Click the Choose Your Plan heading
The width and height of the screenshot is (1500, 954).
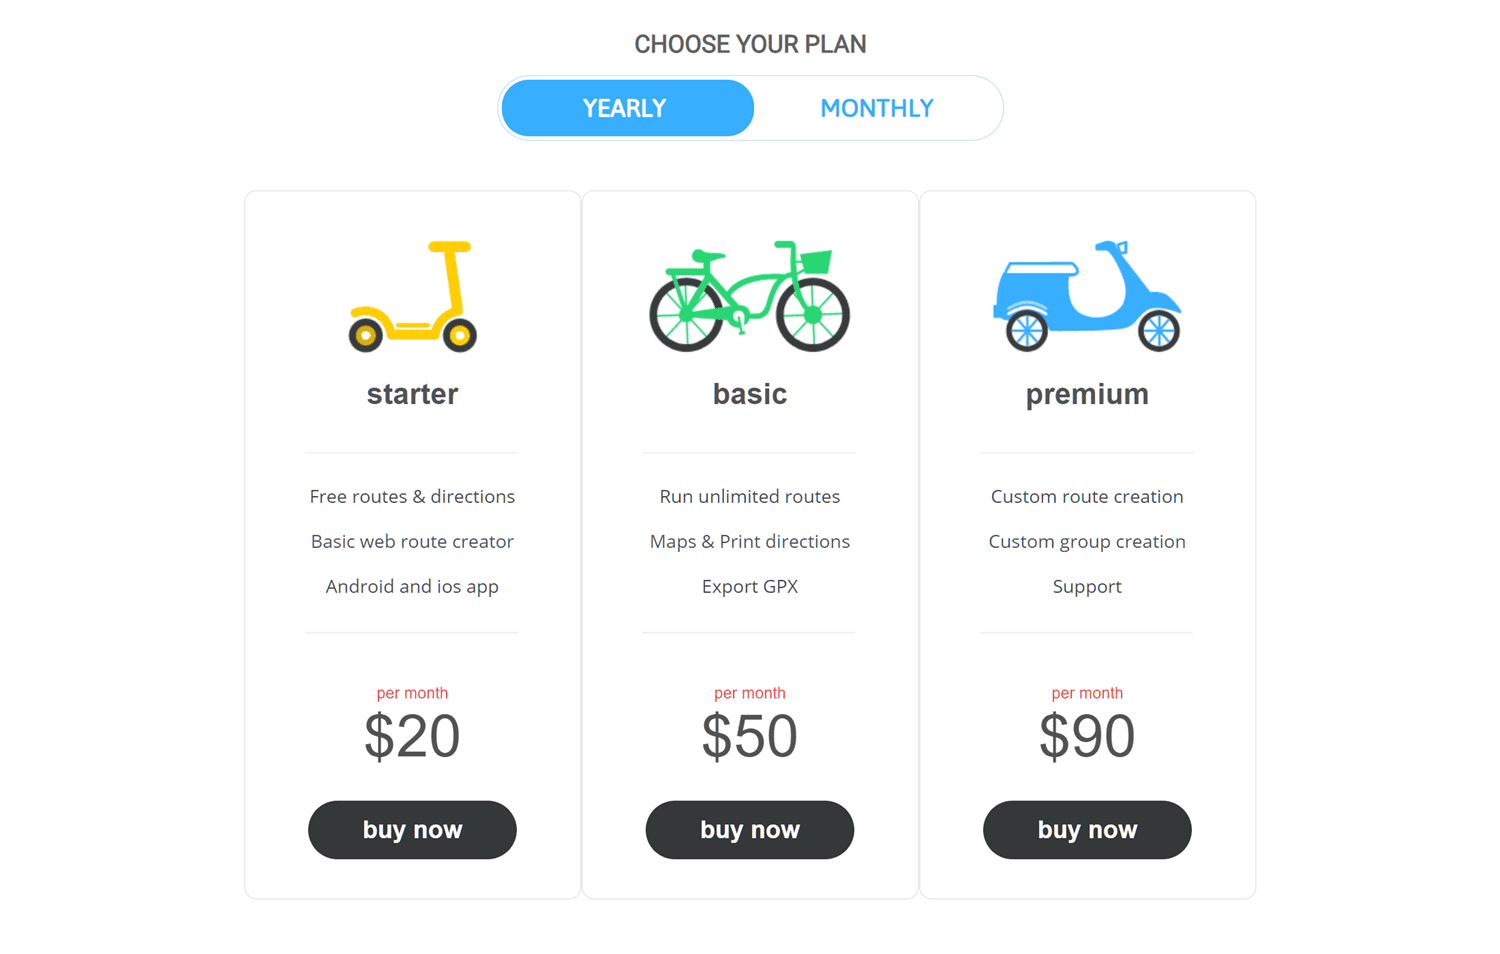(750, 44)
